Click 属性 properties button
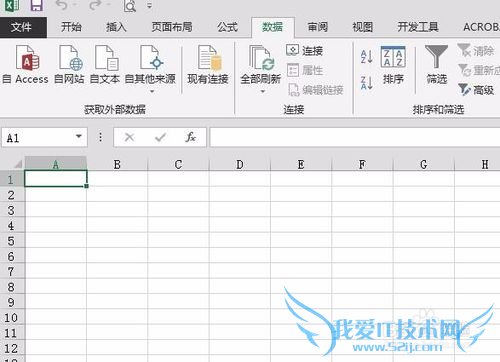 coord(305,70)
